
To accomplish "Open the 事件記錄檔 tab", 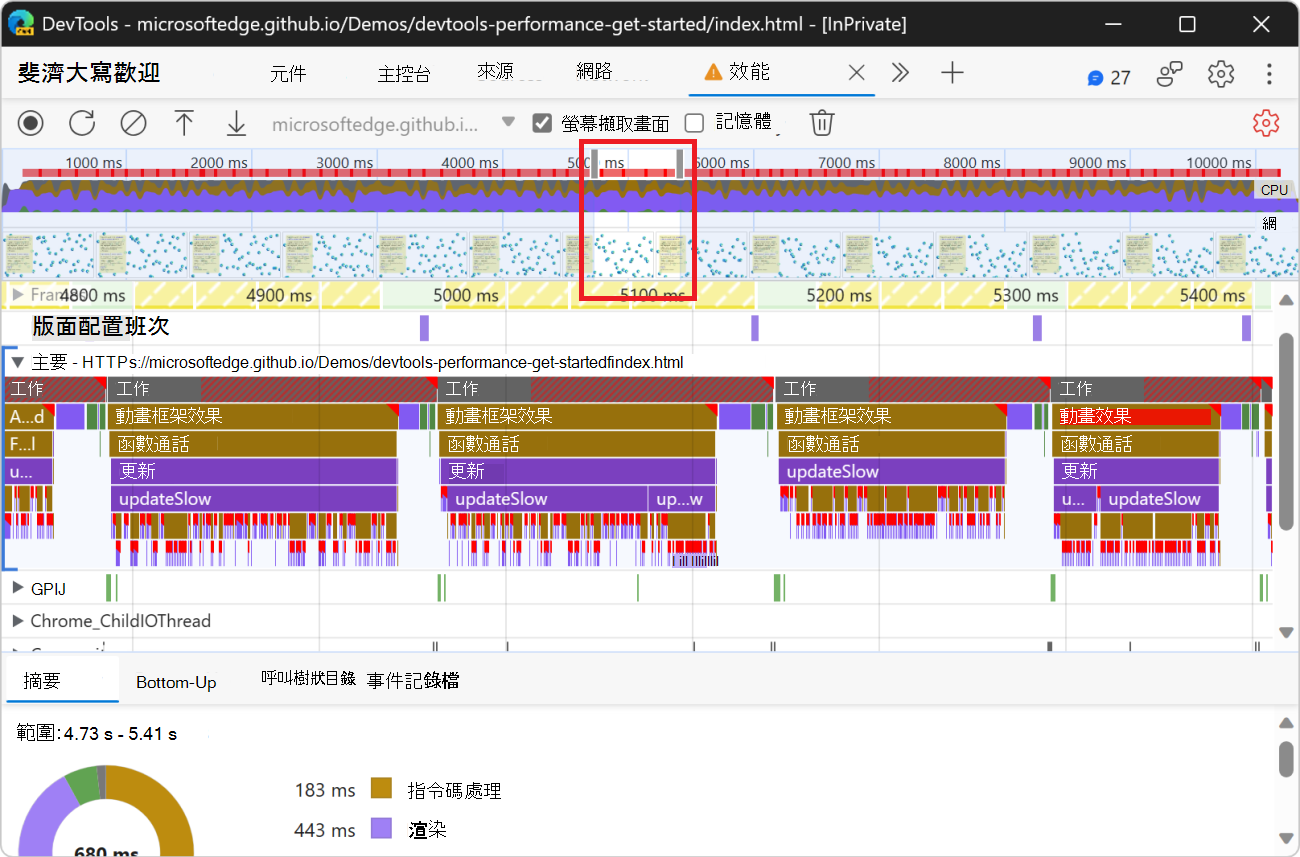I will pyautogui.click(x=413, y=681).
